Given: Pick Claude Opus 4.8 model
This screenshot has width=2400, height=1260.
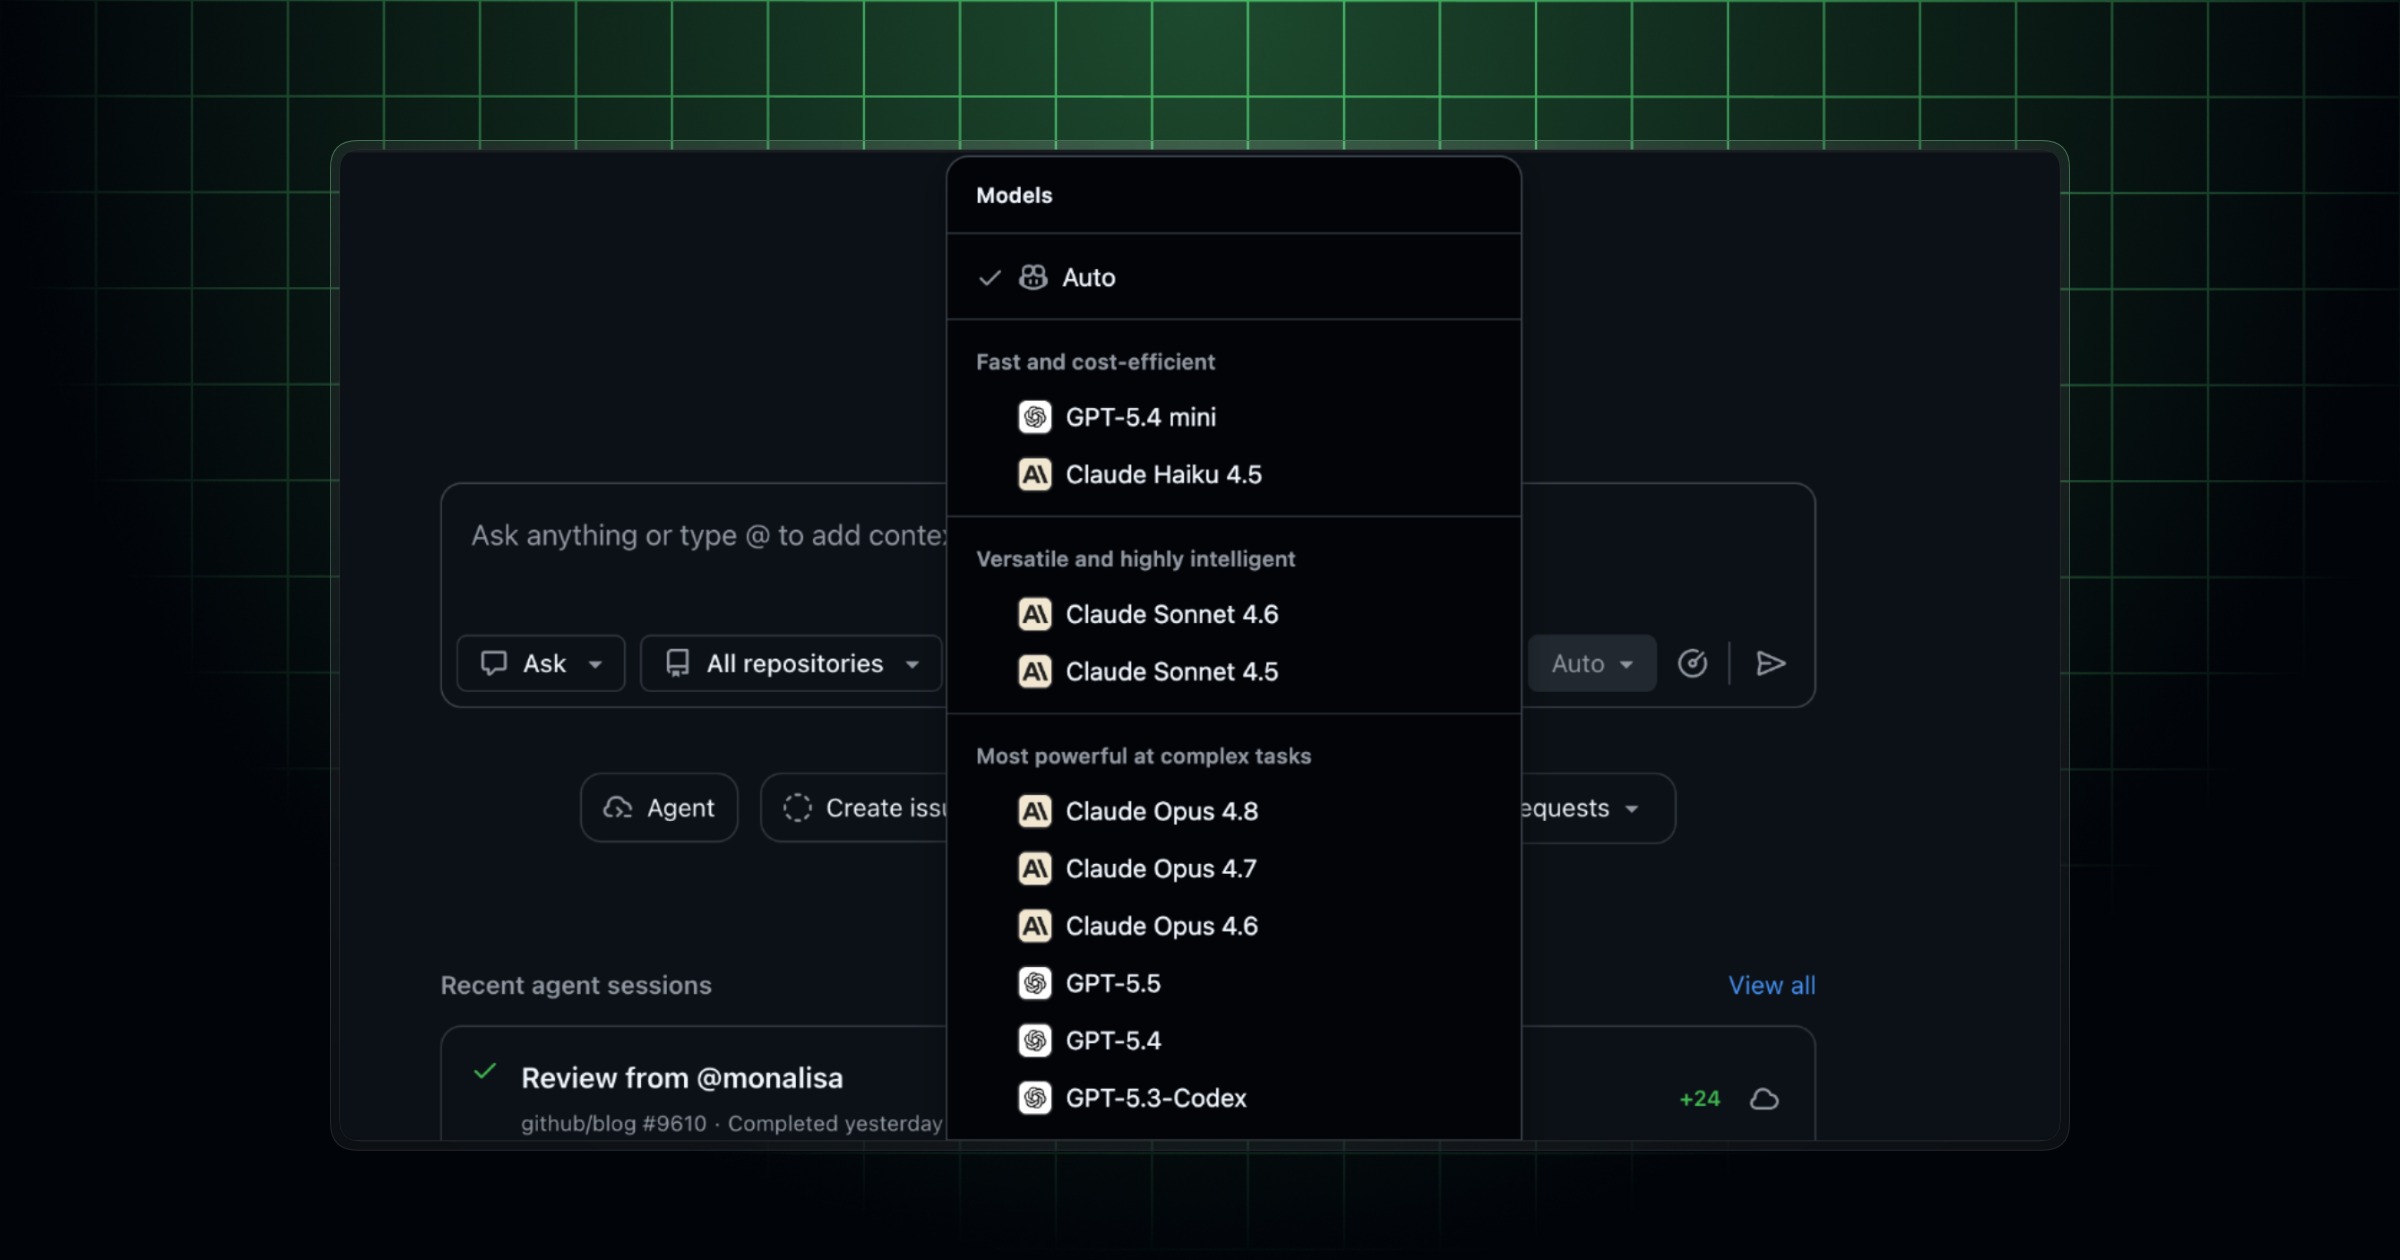Looking at the screenshot, I should coord(1234,811).
